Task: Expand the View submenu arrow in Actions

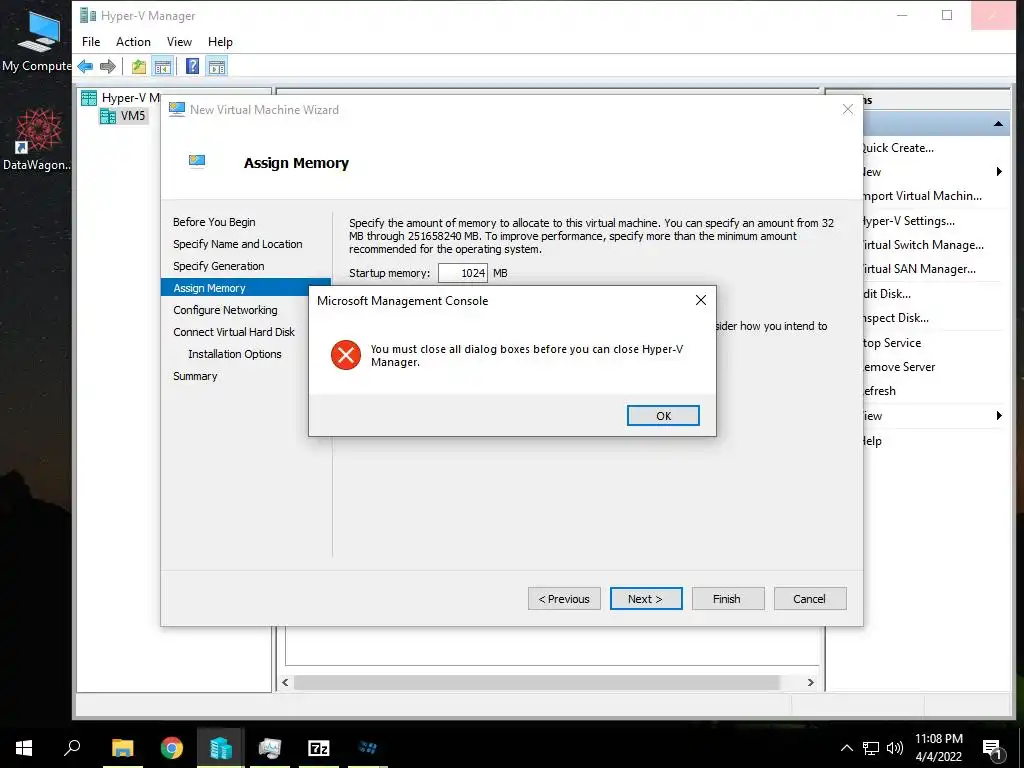Action: point(999,416)
